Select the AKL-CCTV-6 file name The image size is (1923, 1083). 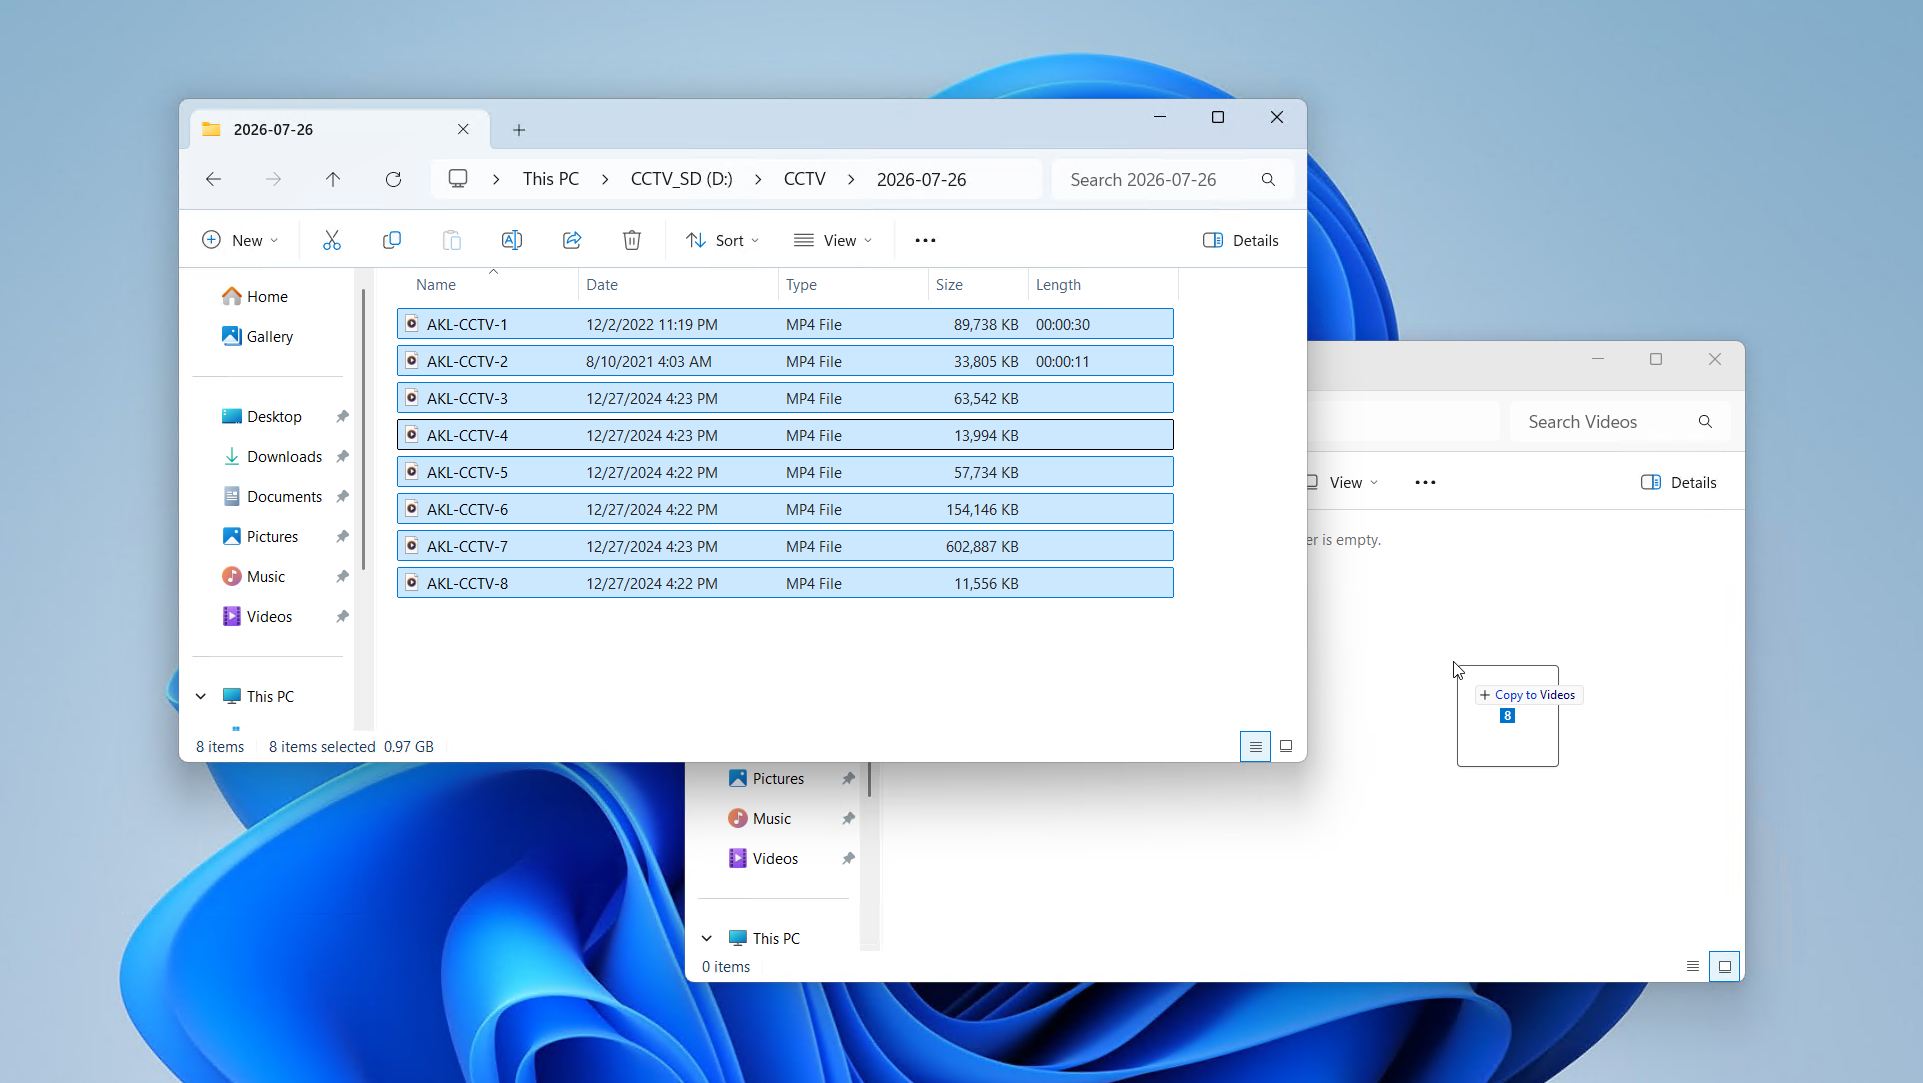[467, 510]
